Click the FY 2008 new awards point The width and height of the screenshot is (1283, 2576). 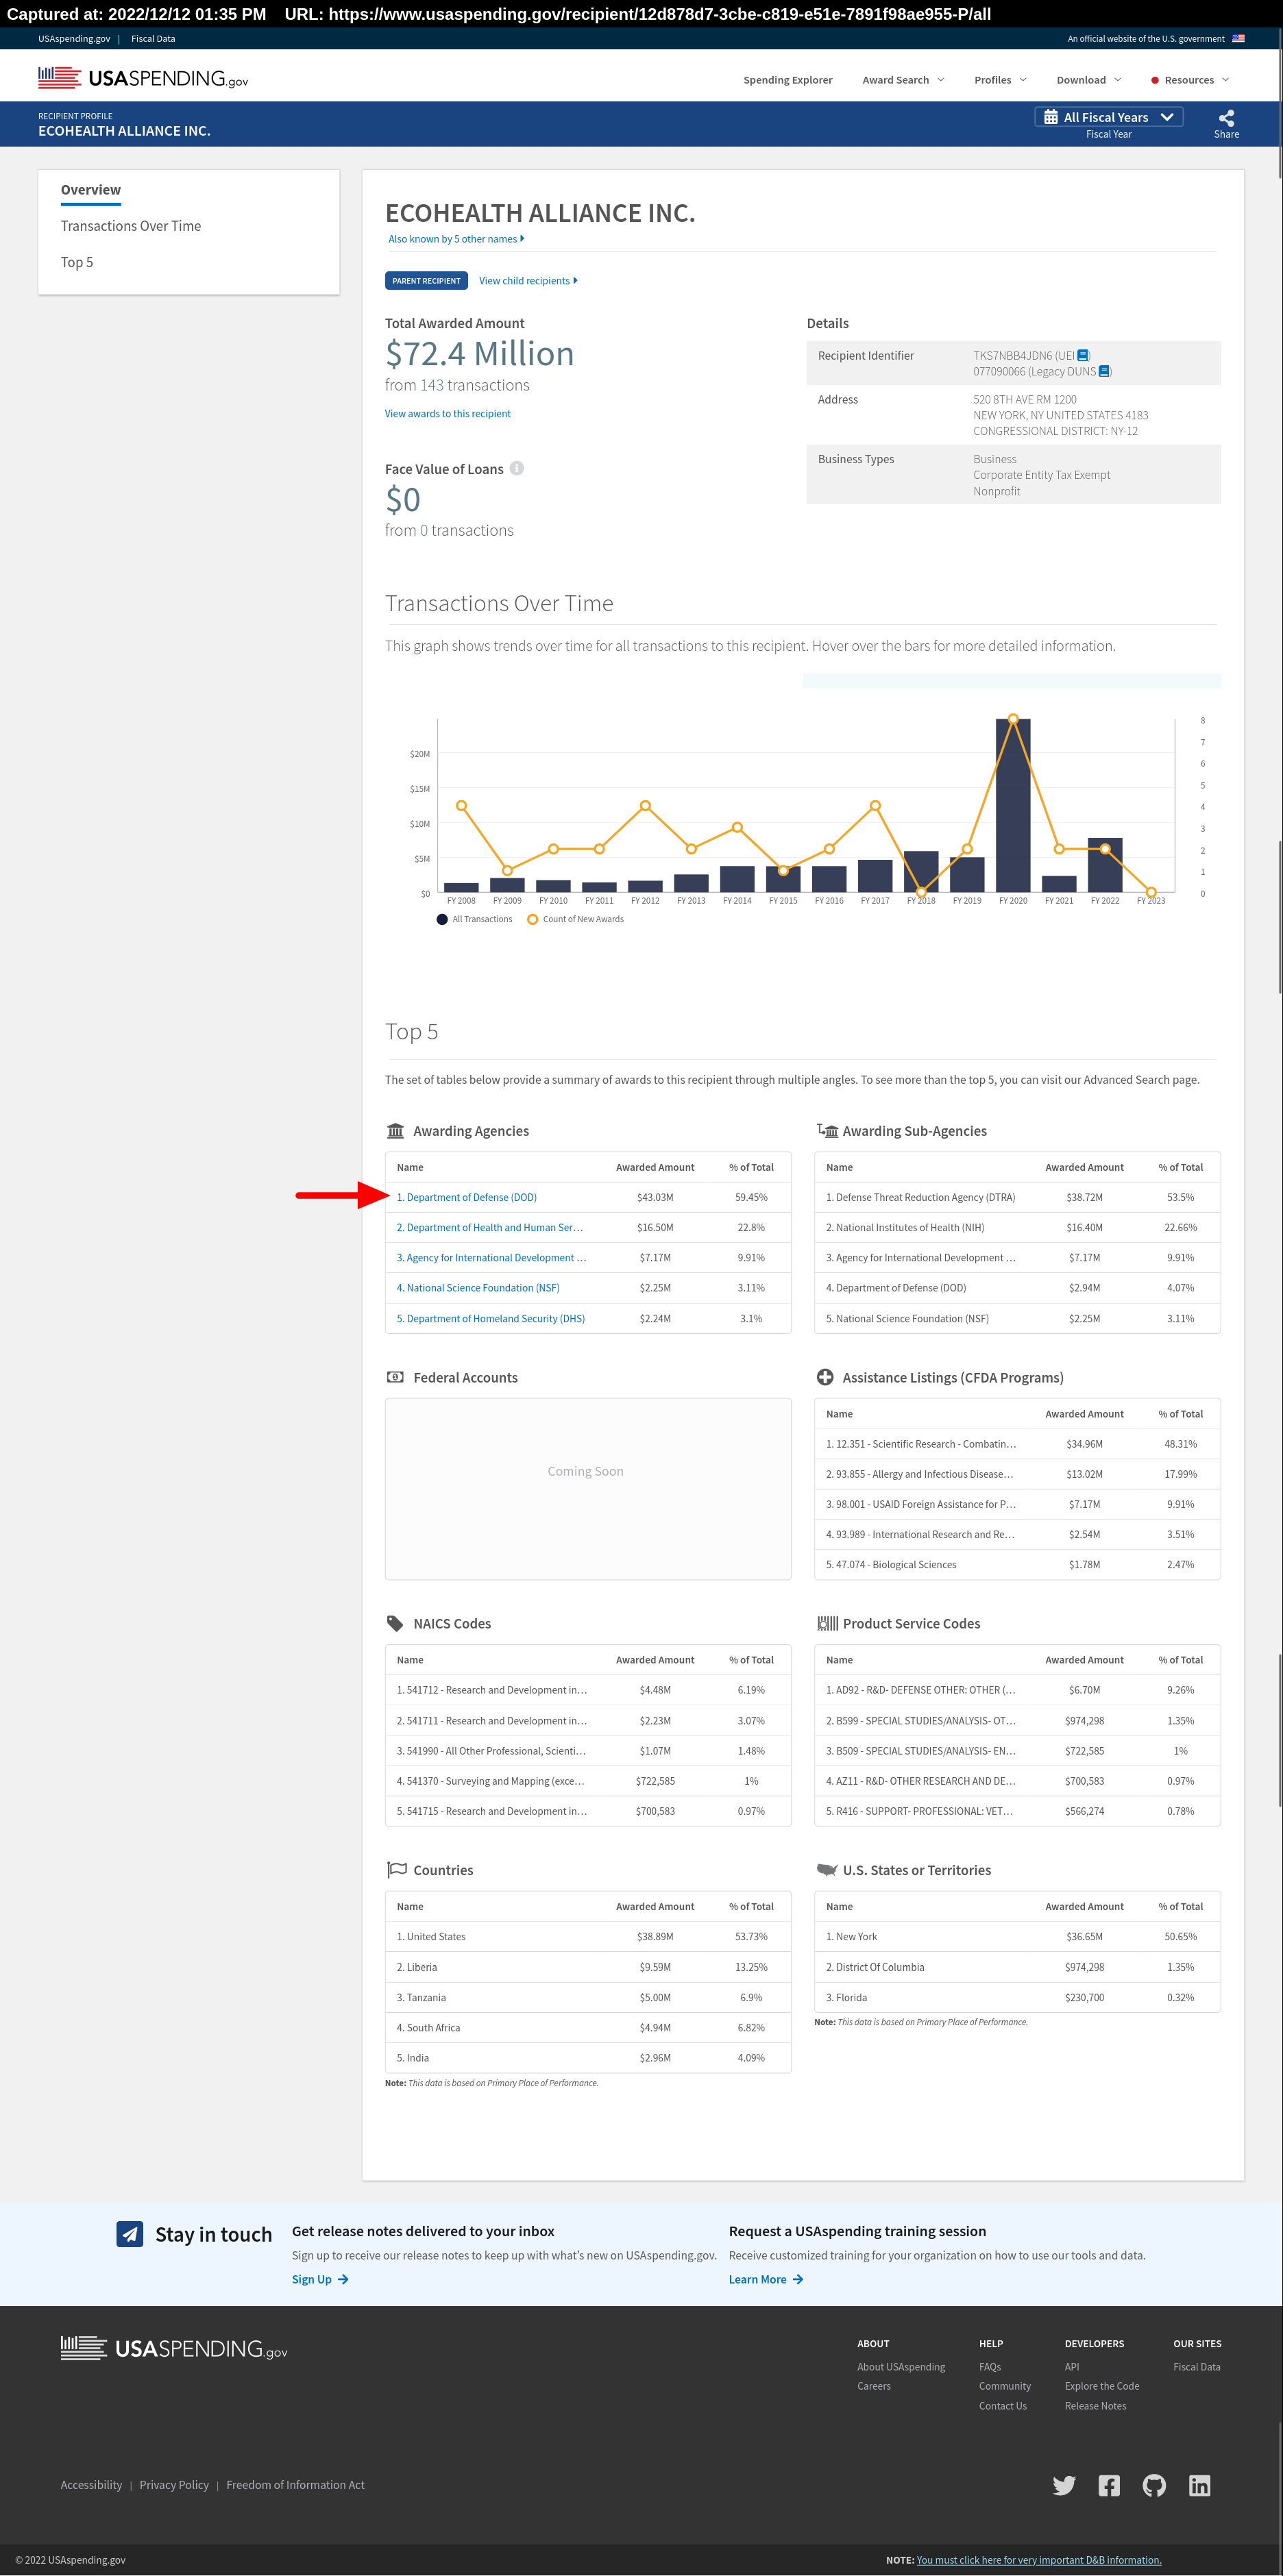[461, 805]
